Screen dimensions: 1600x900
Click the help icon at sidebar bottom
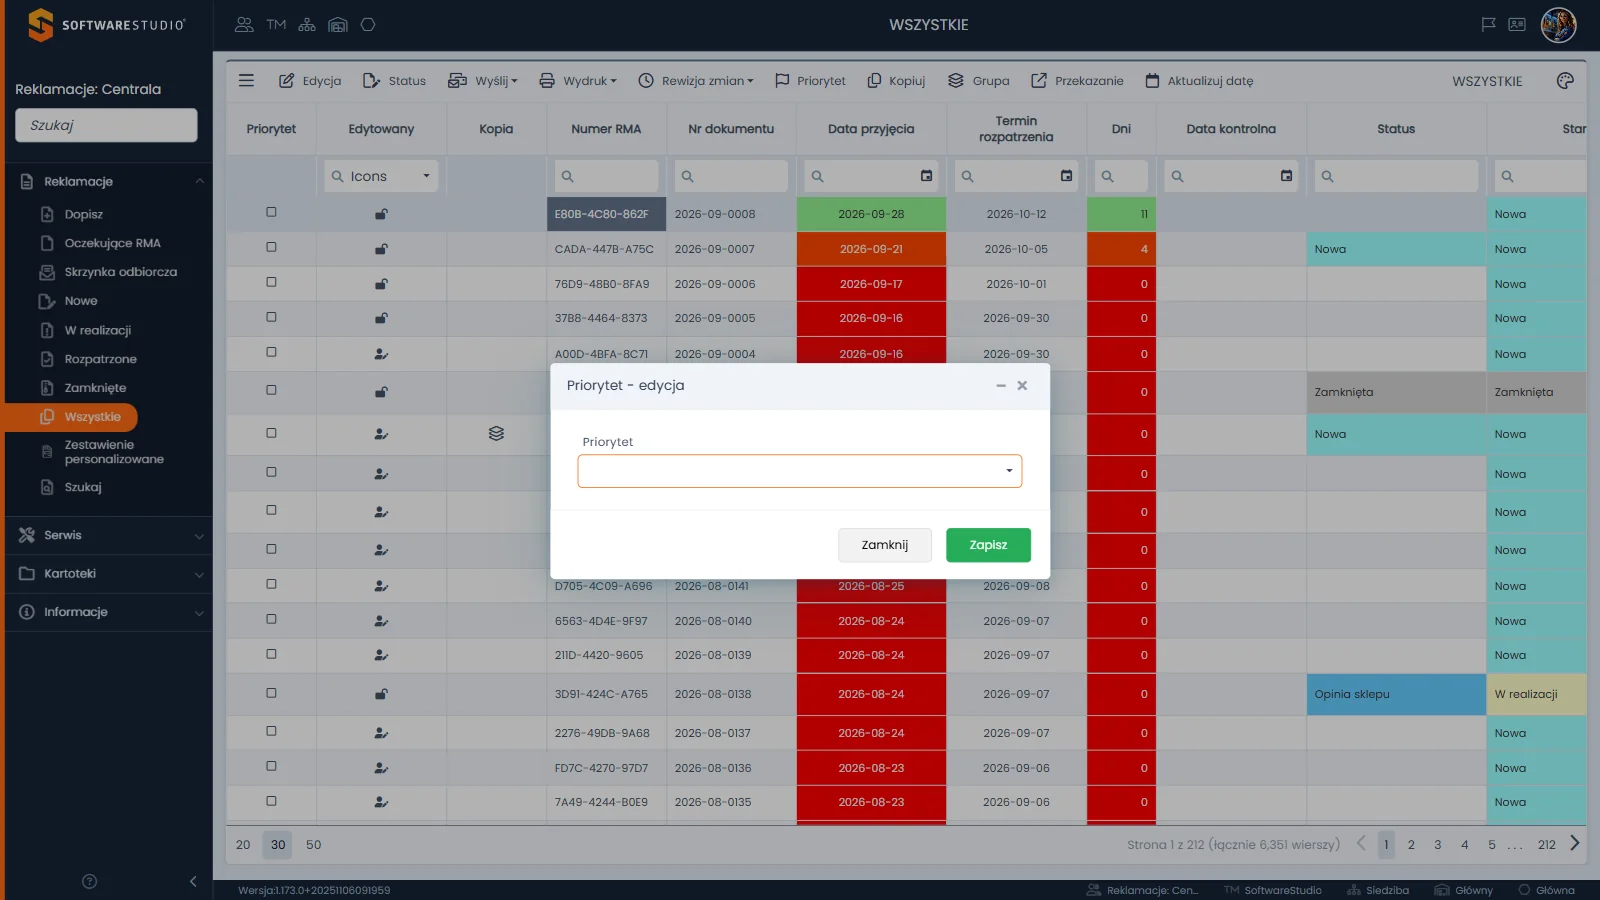pos(89,881)
